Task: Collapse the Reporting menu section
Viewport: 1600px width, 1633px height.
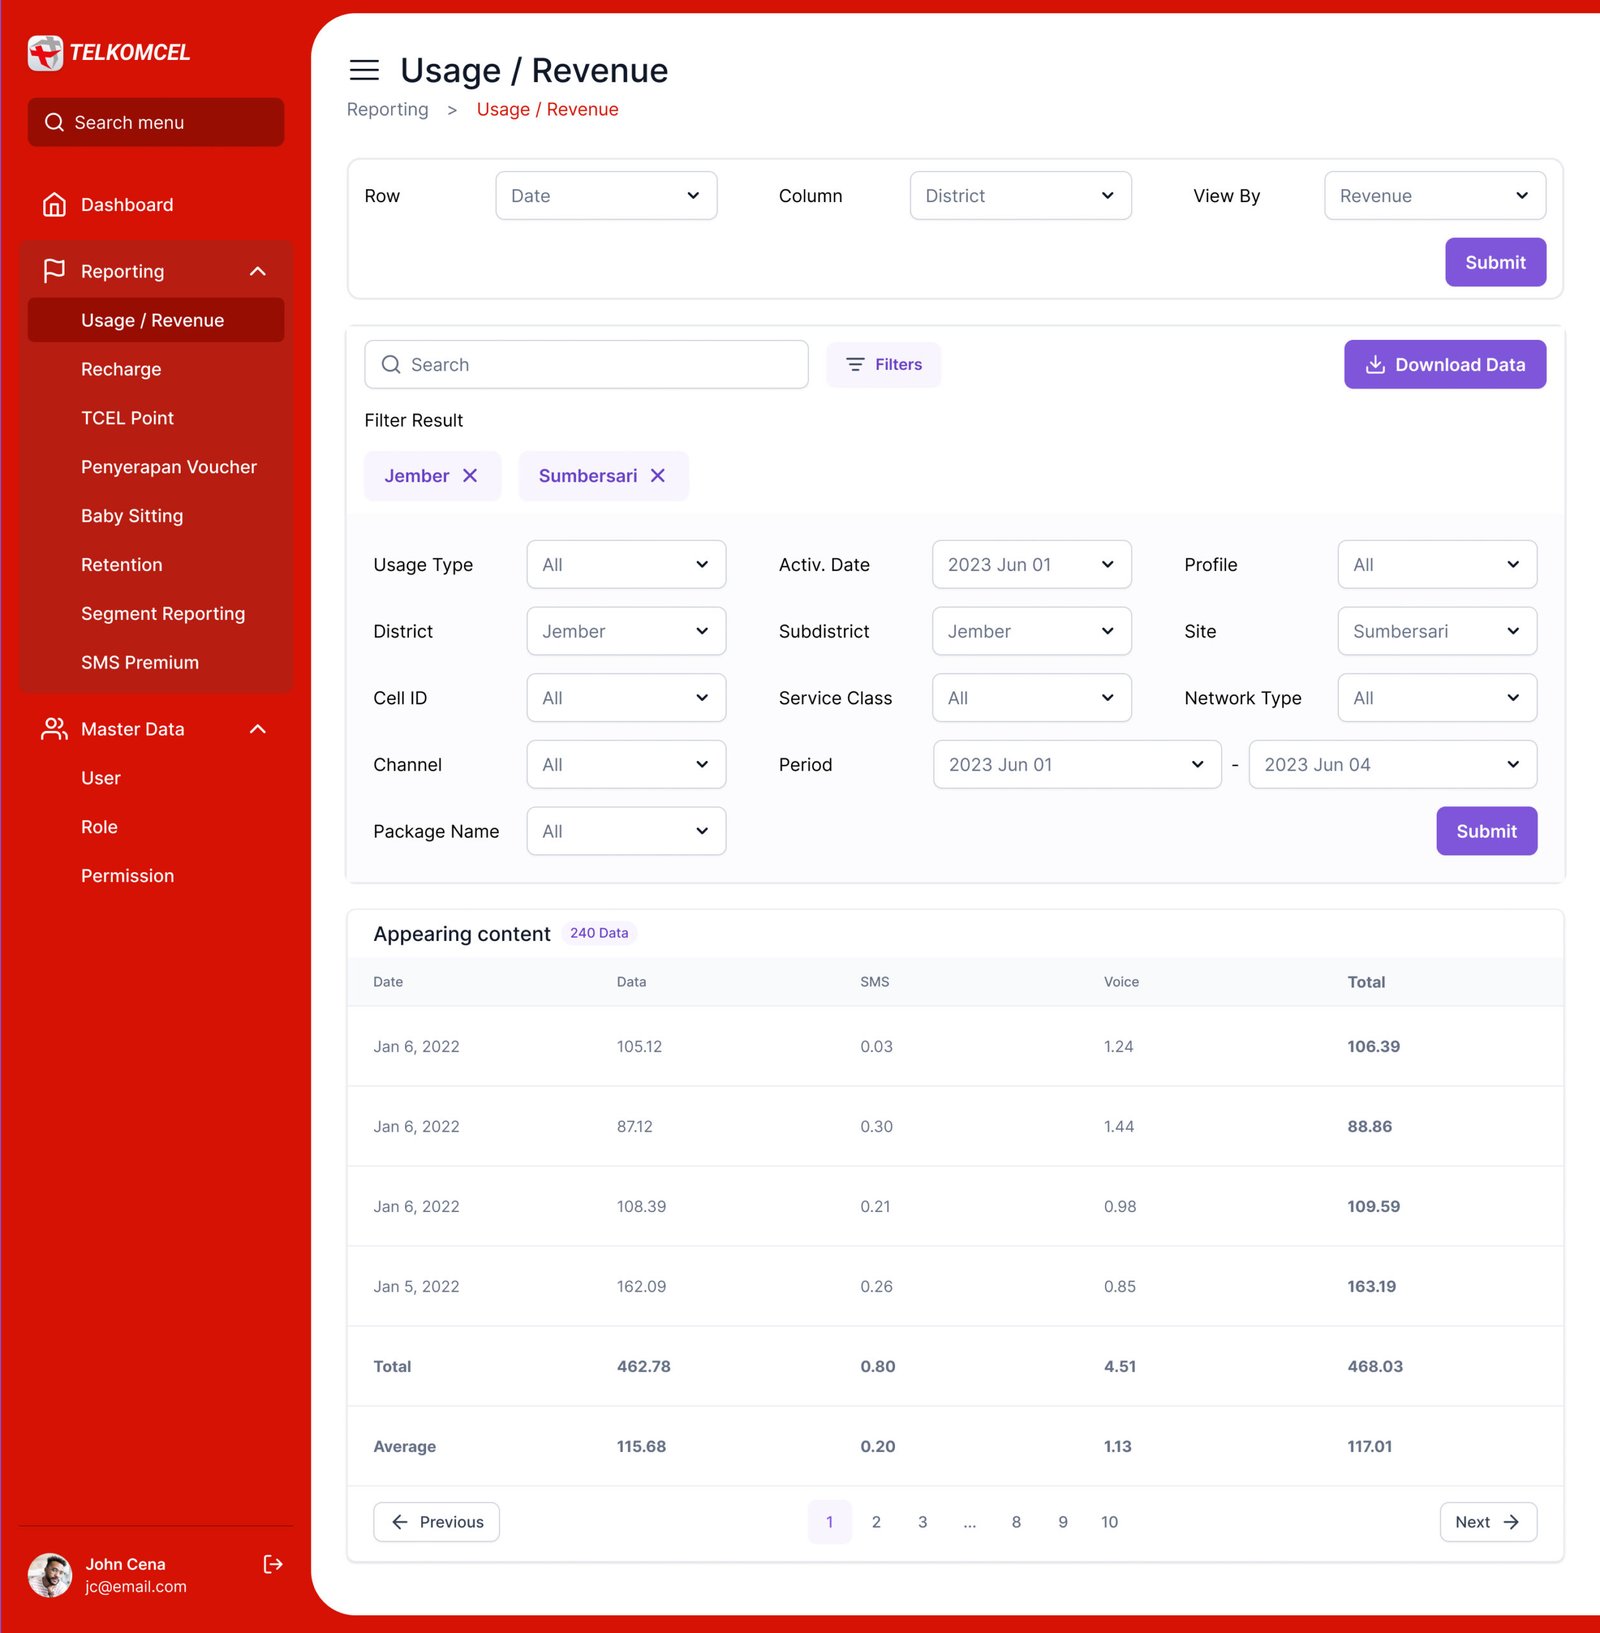Action: coord(257,272)
